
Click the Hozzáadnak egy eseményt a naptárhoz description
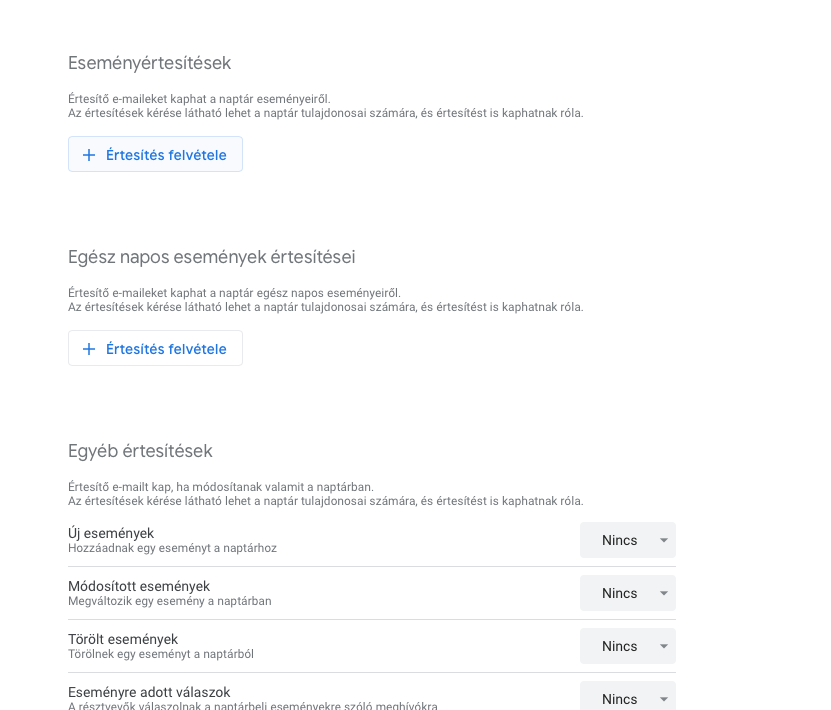(x=172, y=548)
